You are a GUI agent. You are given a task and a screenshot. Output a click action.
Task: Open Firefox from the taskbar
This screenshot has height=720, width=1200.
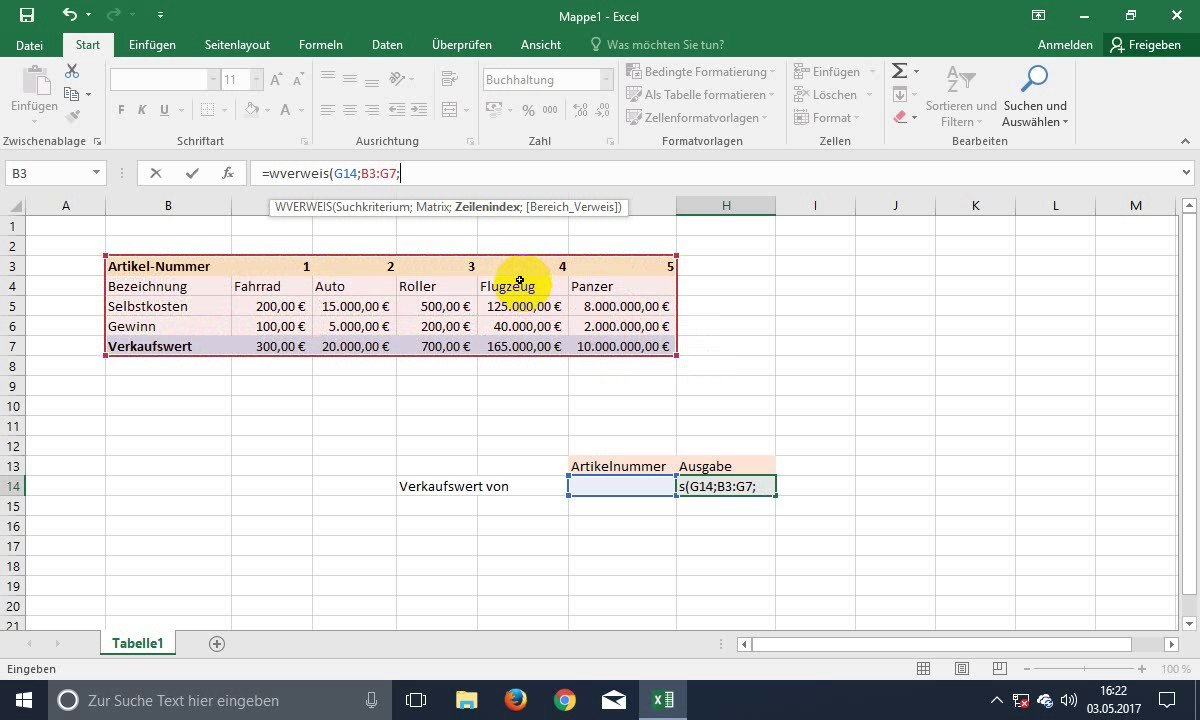click(x=515, y=700)
